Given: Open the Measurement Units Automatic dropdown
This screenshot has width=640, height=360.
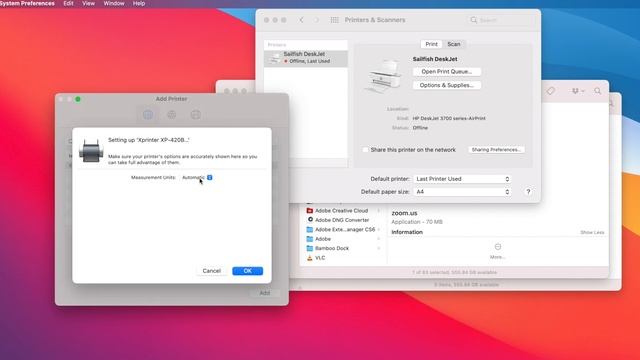Looking at the screenshot, I should [x=197, y=178].
